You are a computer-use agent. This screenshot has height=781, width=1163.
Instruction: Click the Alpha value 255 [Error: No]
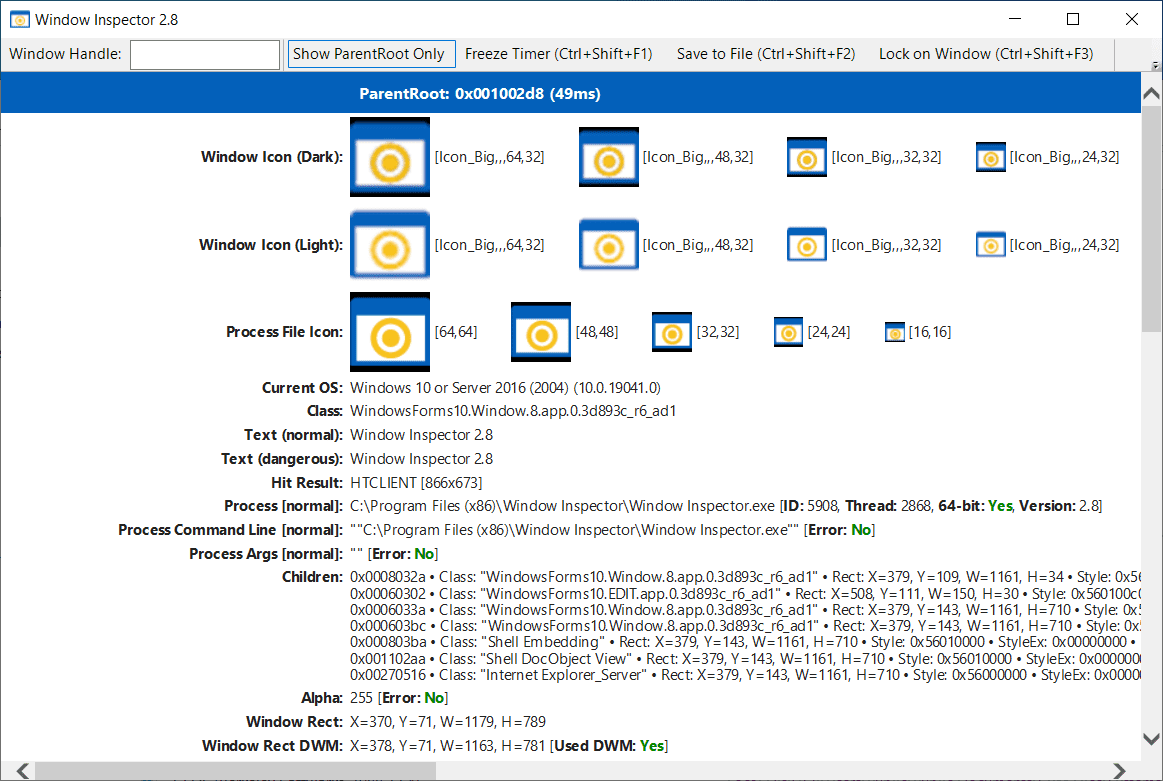point(399,698)
